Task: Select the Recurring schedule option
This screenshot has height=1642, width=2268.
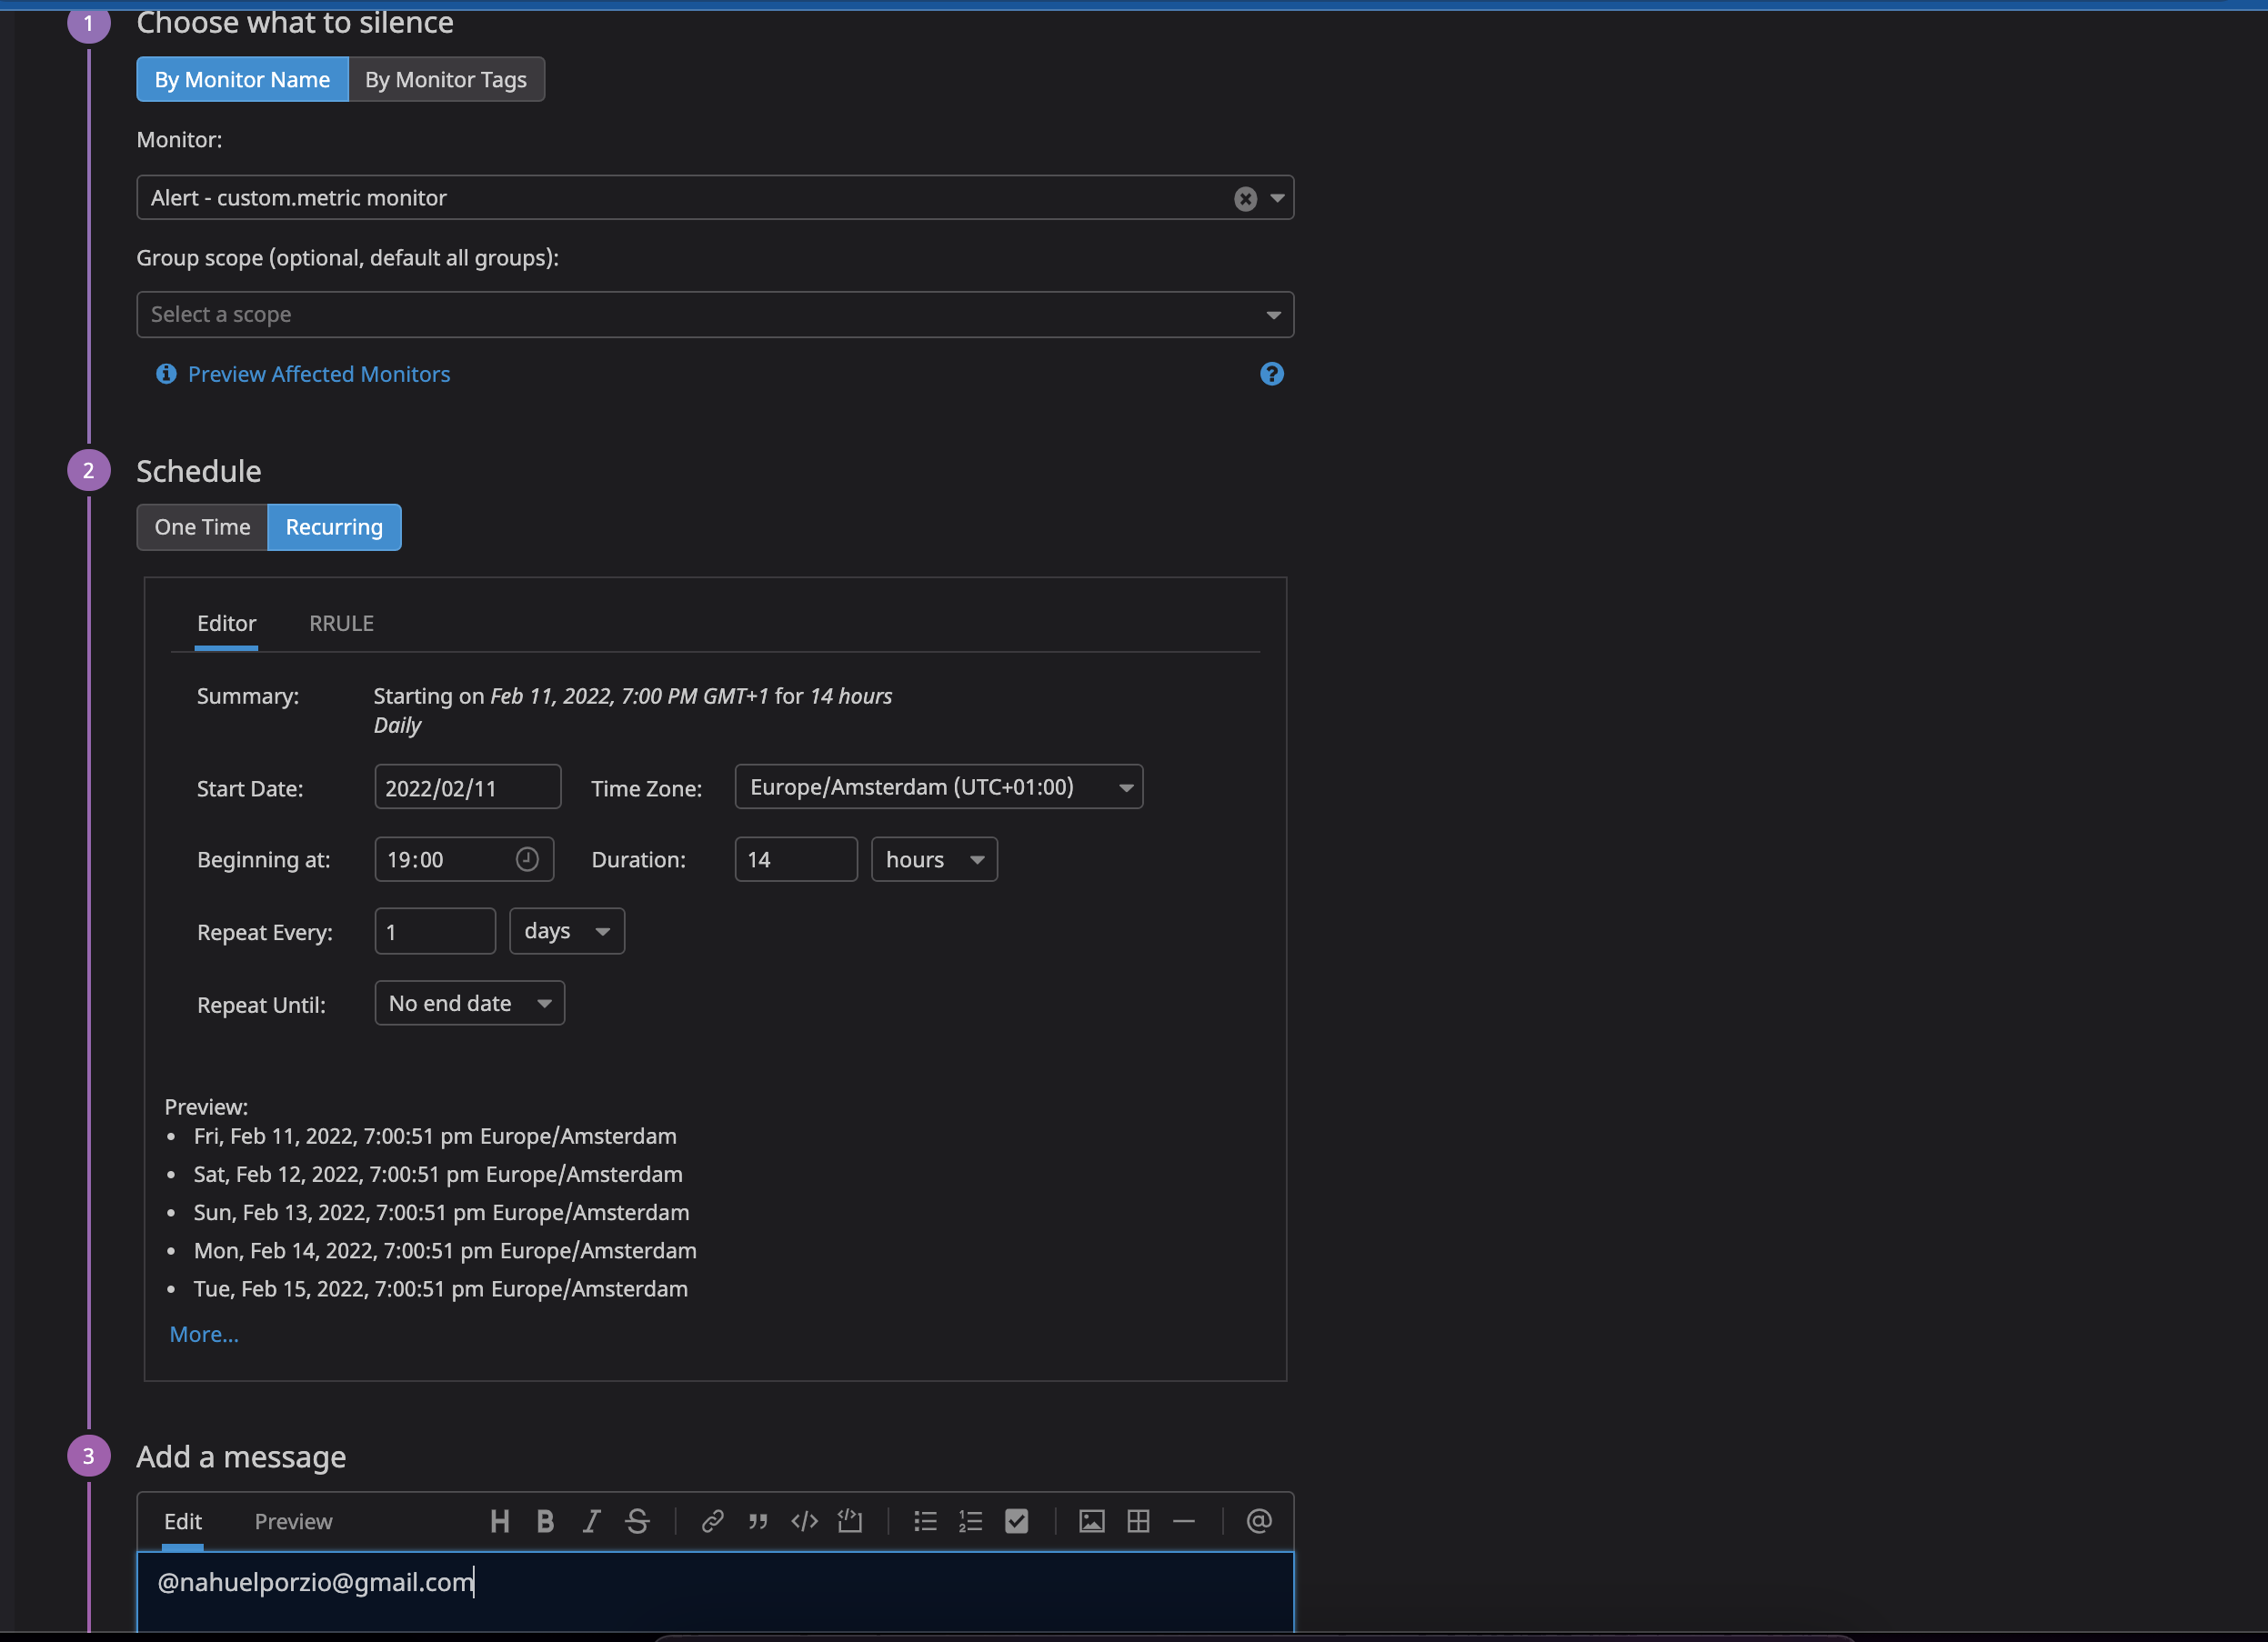Action: 334,527
